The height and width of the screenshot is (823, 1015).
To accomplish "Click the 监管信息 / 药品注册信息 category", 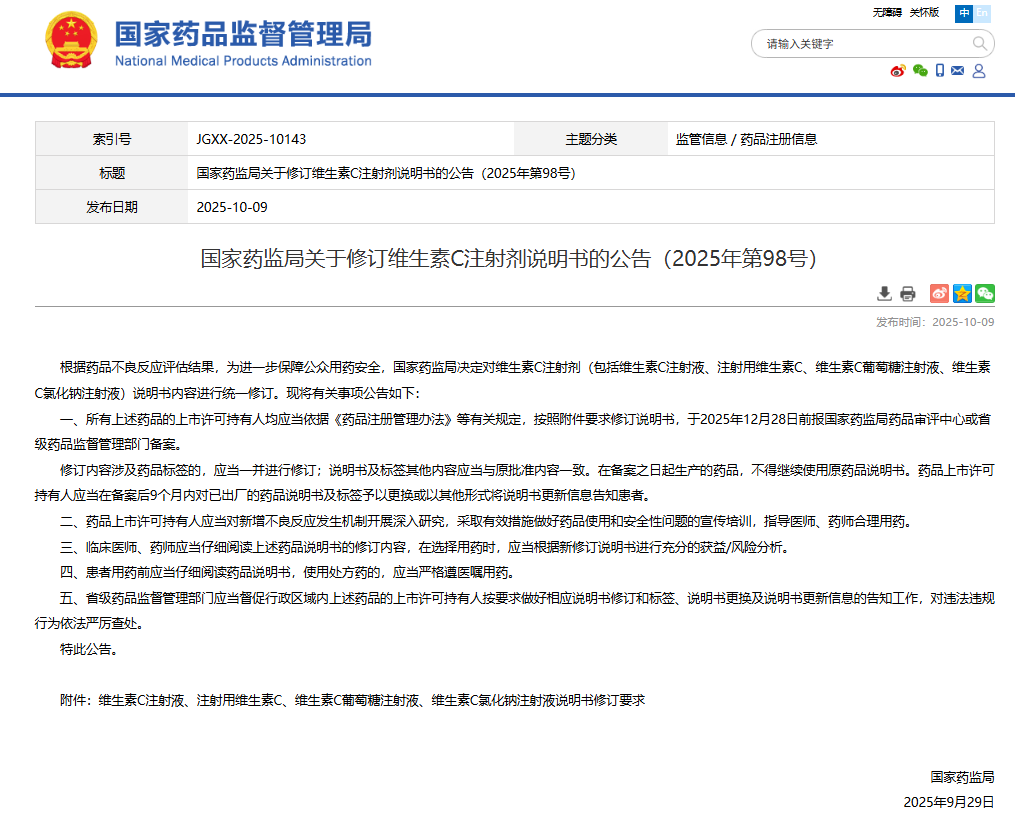I will [x=746, y=139].
